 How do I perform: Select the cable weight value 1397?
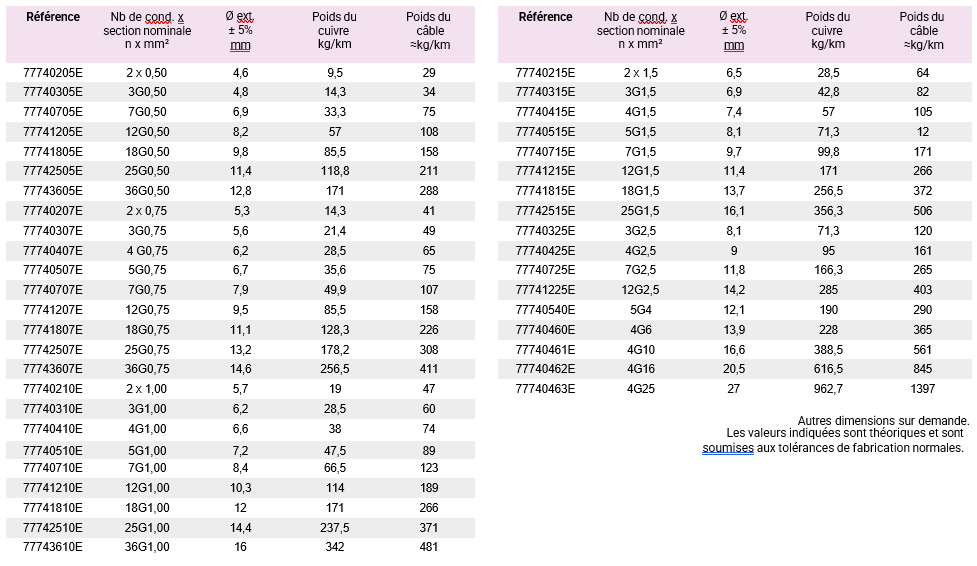point(922,388)
